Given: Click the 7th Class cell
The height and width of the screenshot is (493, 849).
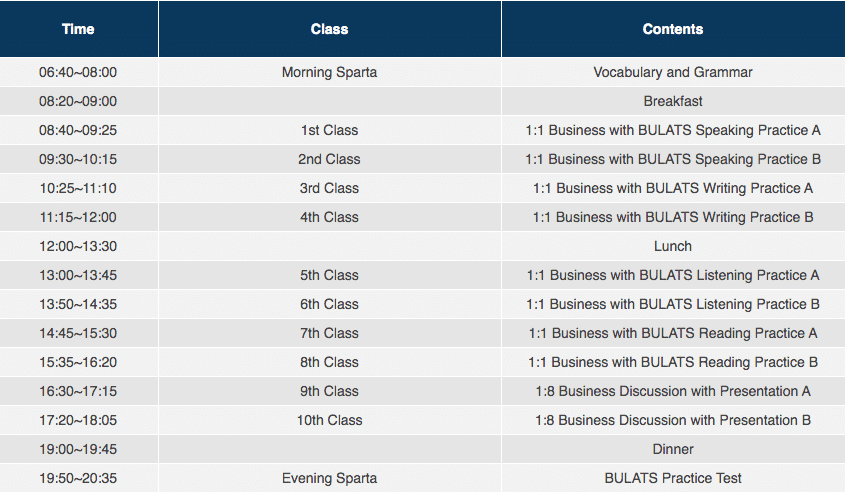Looking at the screenshot, I should coord(329,333).
